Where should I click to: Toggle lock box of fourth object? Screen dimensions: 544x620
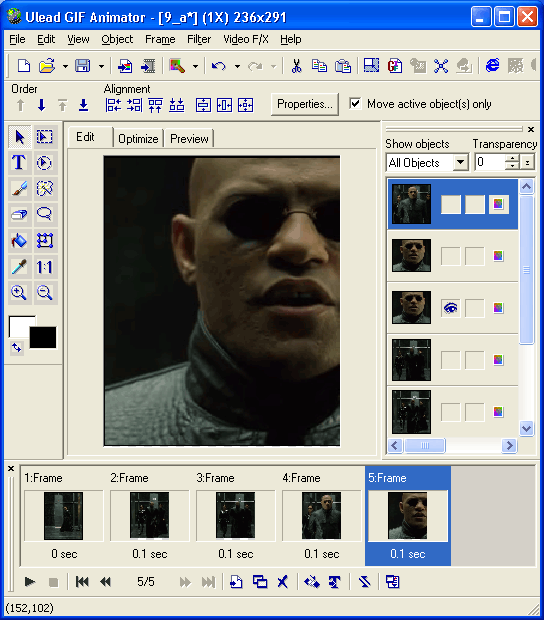pos(475,359)
